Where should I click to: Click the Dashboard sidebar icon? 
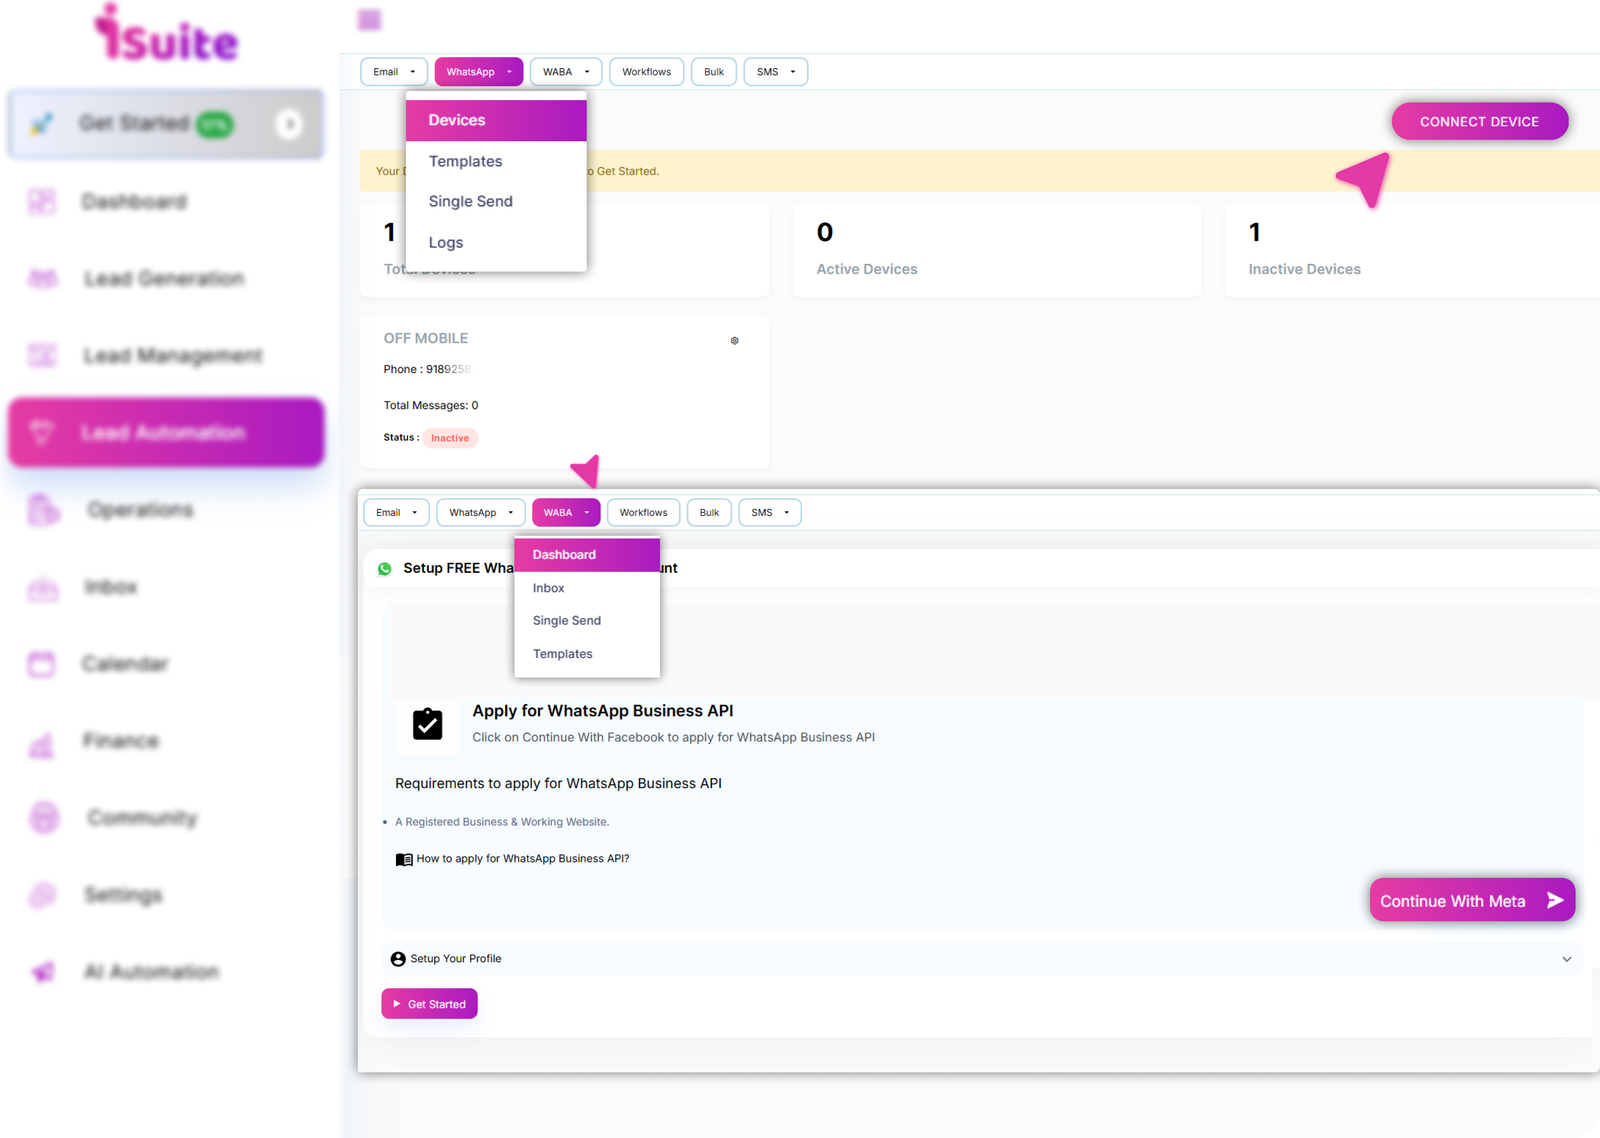(x=42, y=202)
